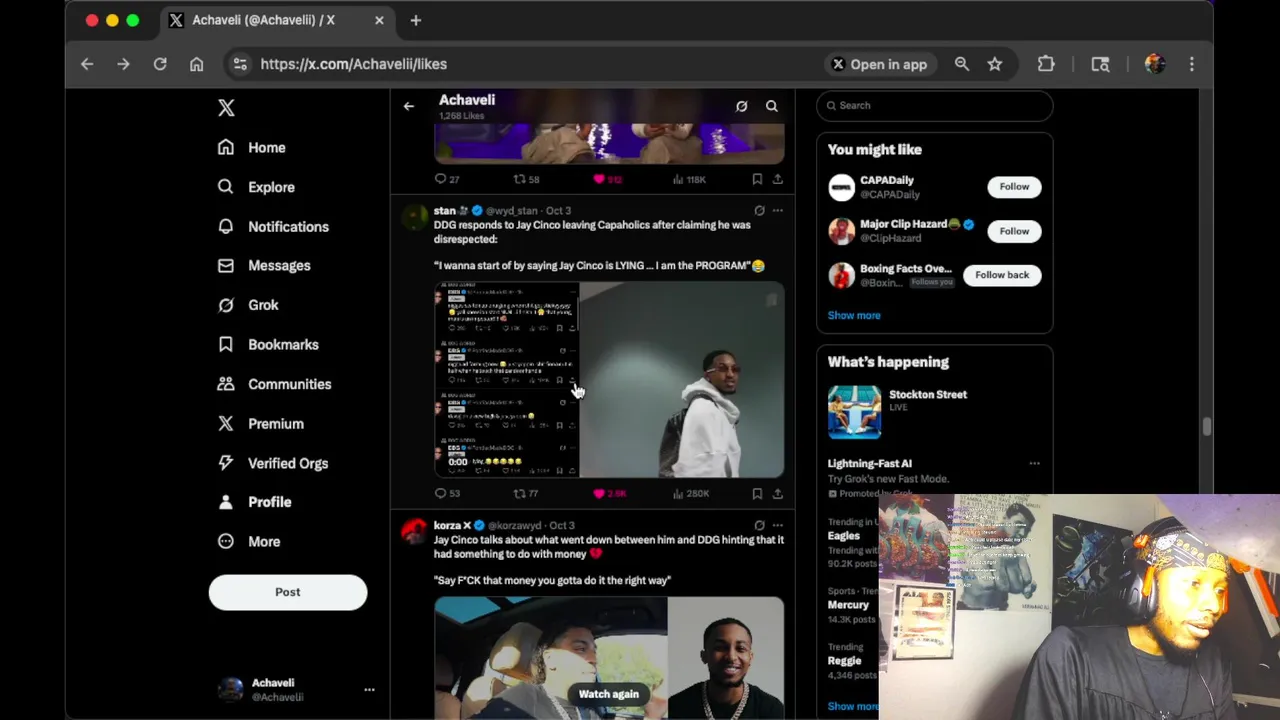Image resolution: width=1280 pixels, height=720 pixels.
Task: Open Grok explain on korza post
Action: pyautogui.click(x=759, y=525)
